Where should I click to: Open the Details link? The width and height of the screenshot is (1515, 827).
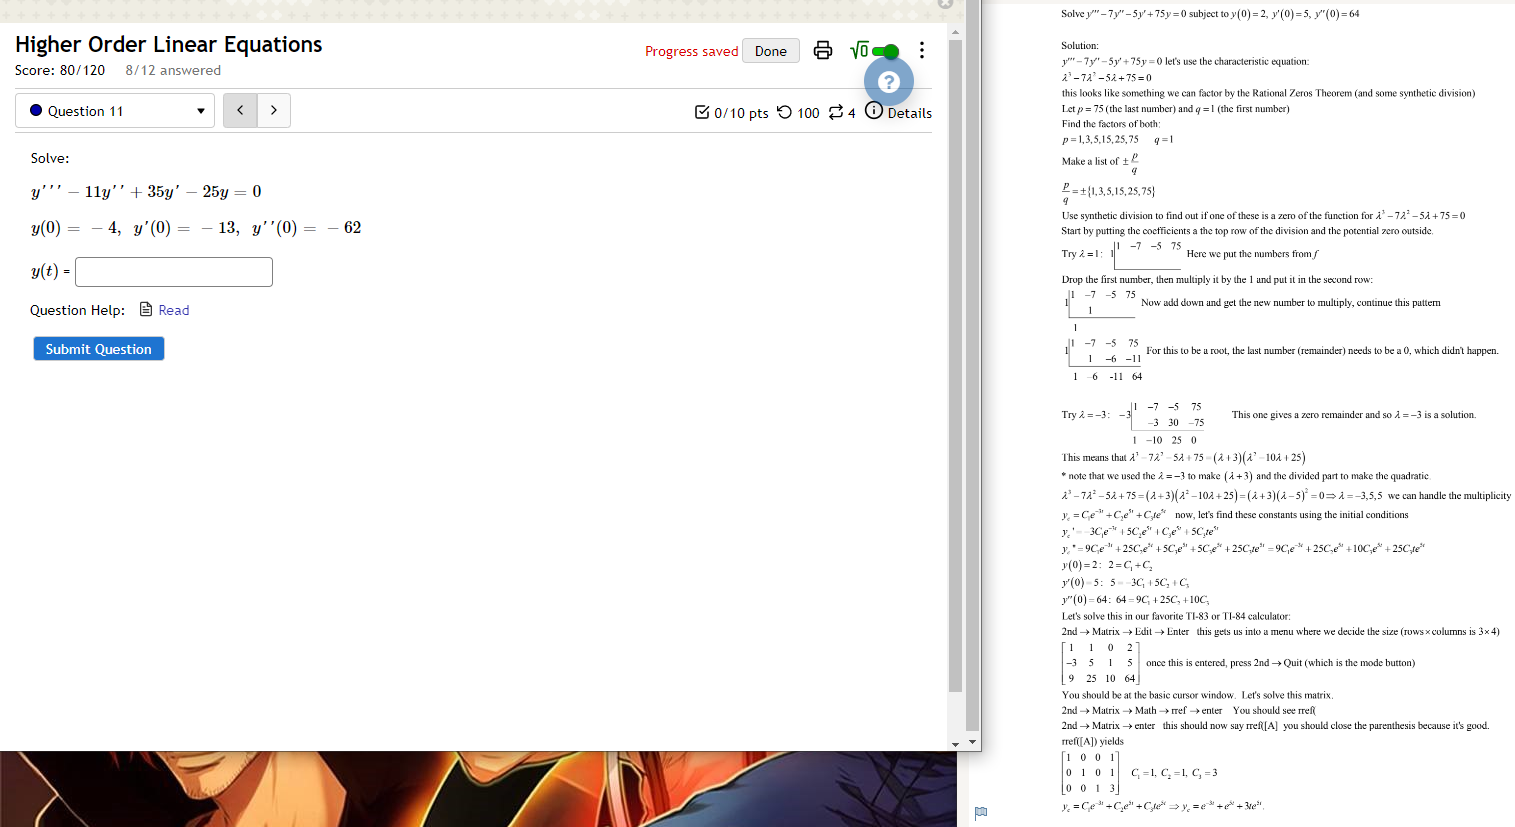pos(910,113)
